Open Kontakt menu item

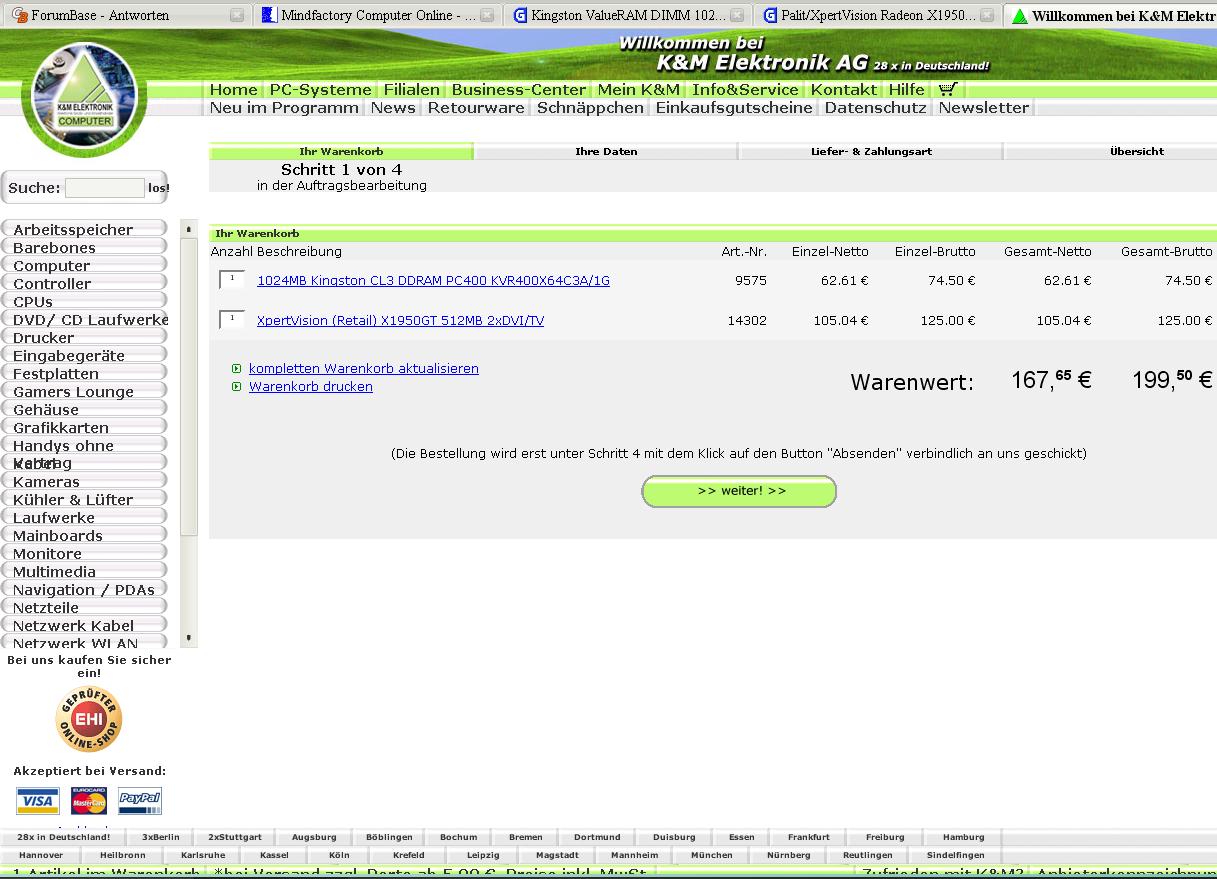click(843, 89)
